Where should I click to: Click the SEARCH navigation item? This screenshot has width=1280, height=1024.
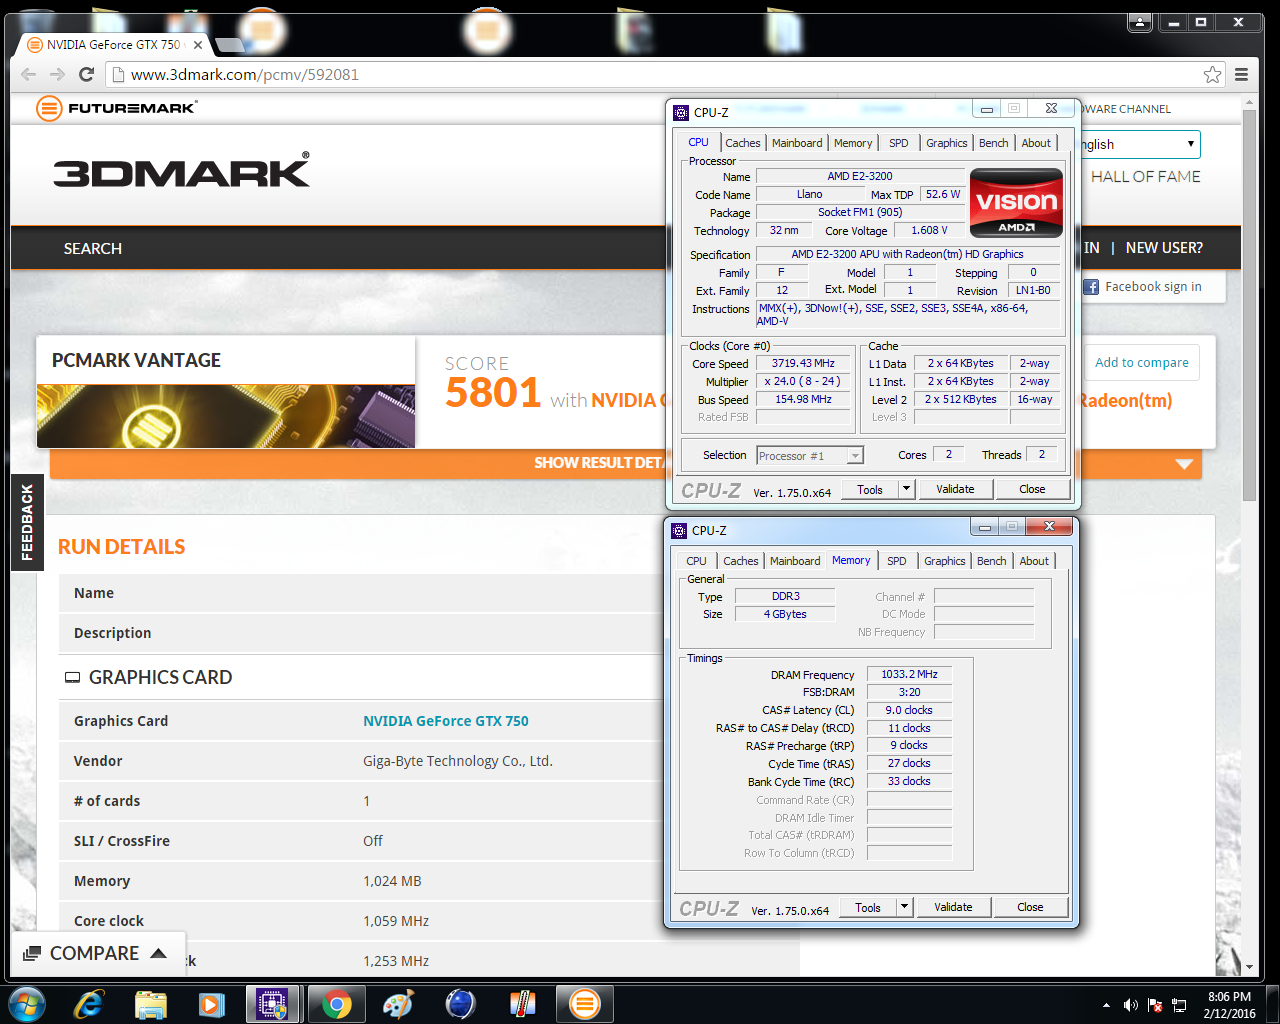[x=93, y=249]
